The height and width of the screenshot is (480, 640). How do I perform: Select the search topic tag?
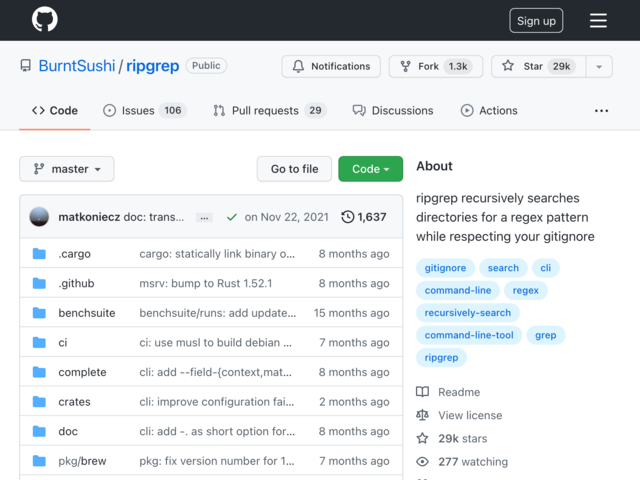(503, 268)
